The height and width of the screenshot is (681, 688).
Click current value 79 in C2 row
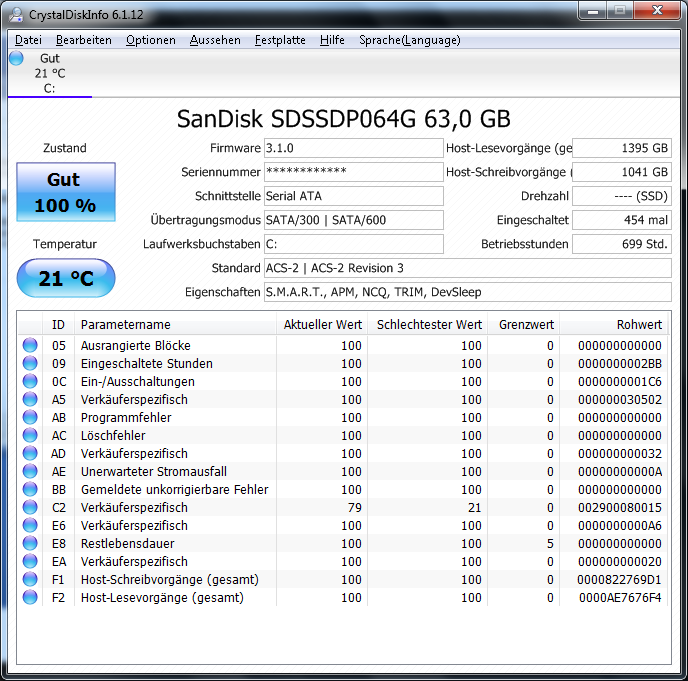coord(355,508)
